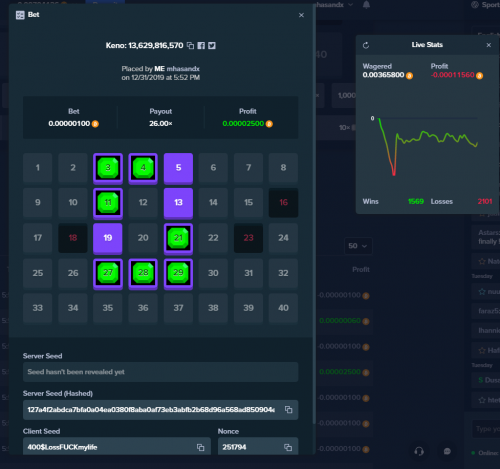Toggle Keno tile number 5
The image size is (500, 469).
coord(178,168)
